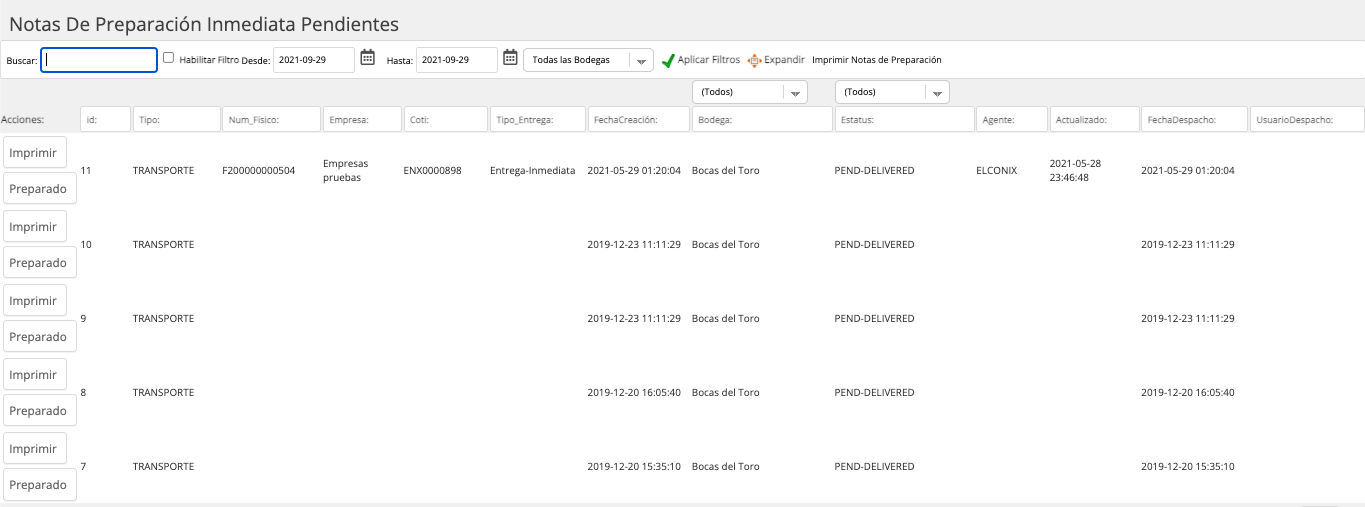Click Imprimir button for row id 10
Image resolution: width=1365 pixels, height=507 pixels.
[x=34, y=226]
